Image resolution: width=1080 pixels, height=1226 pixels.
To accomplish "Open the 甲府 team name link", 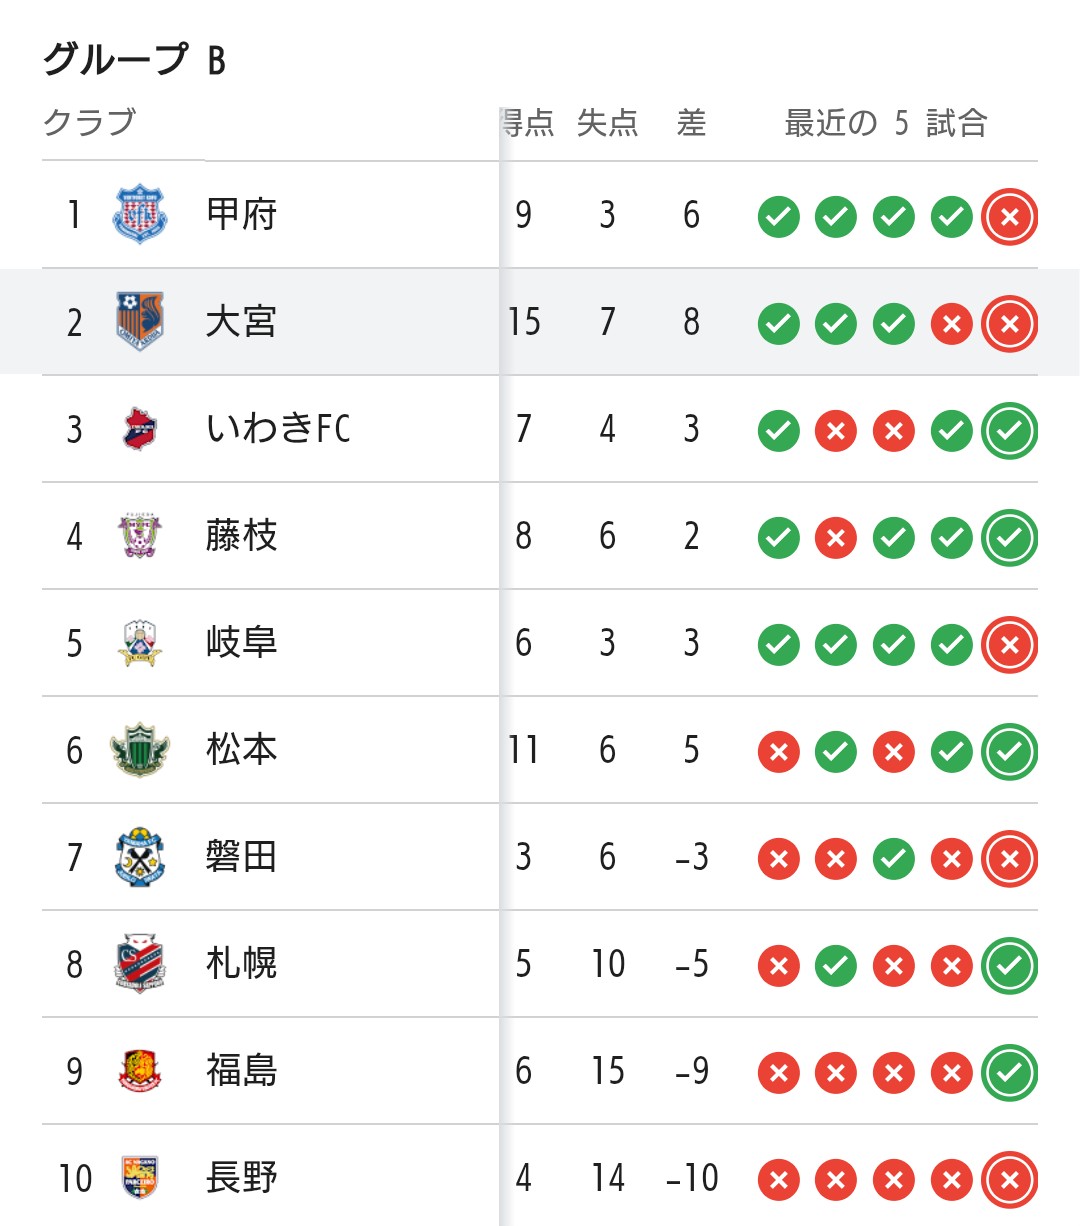I will [241, 214].
